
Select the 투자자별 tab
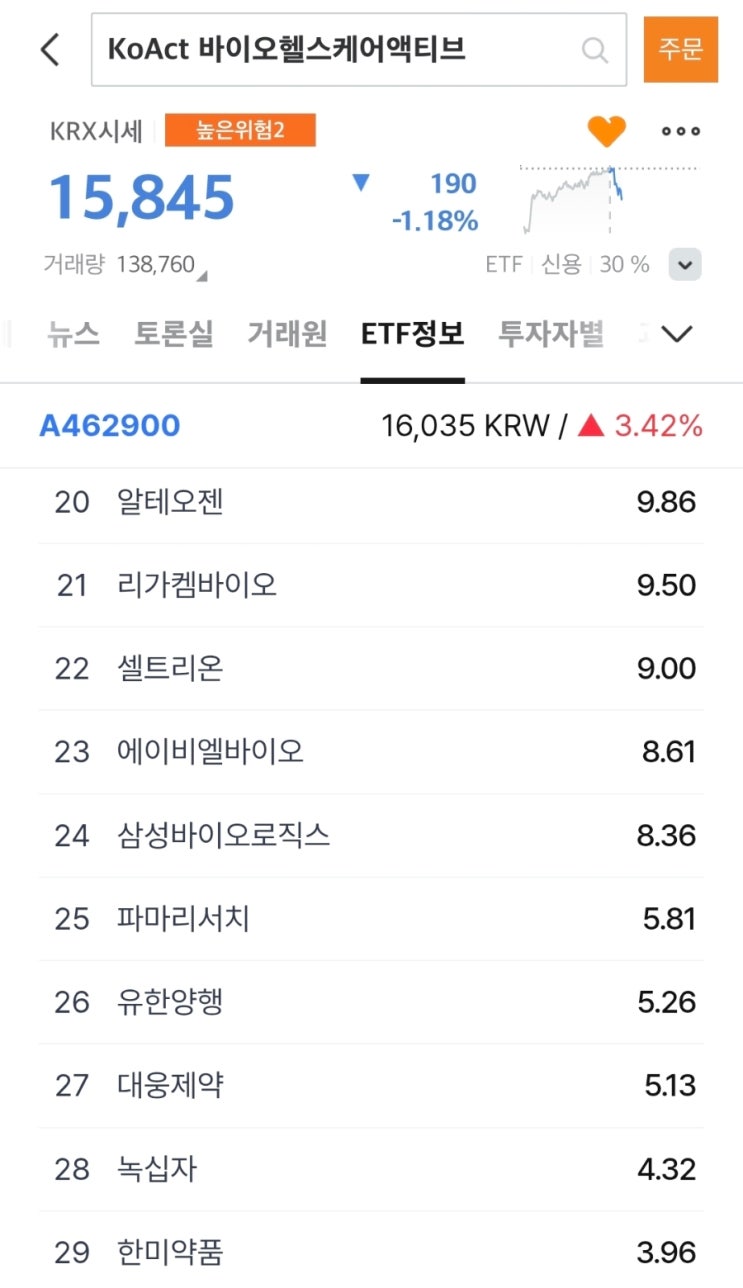[551, 334]
